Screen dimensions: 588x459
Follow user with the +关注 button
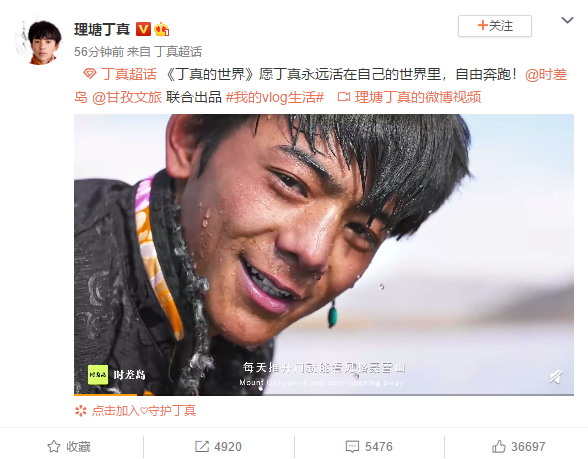click(495, 26)
